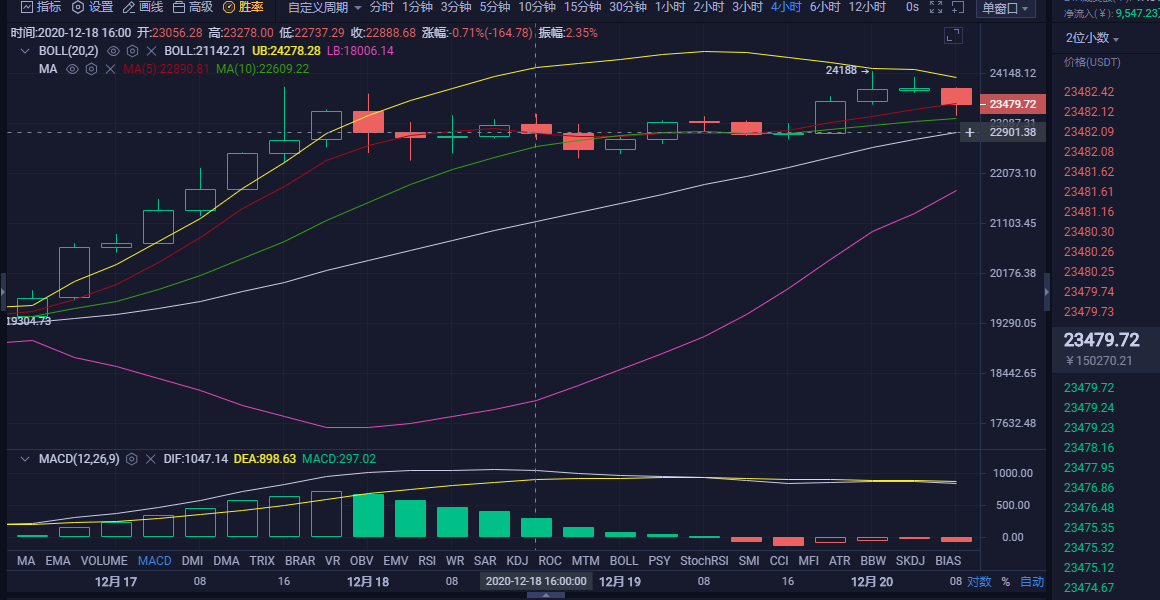
Task: Select the SKDJ sub-indicator
Action: click(911, 561)
